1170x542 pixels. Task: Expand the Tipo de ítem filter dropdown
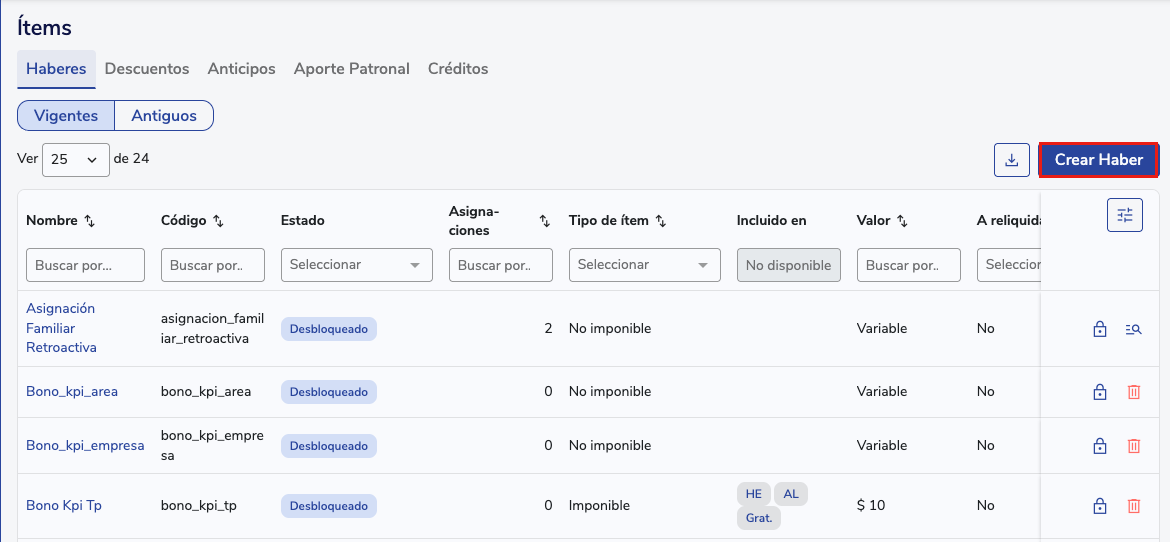[x=644, y=265]
